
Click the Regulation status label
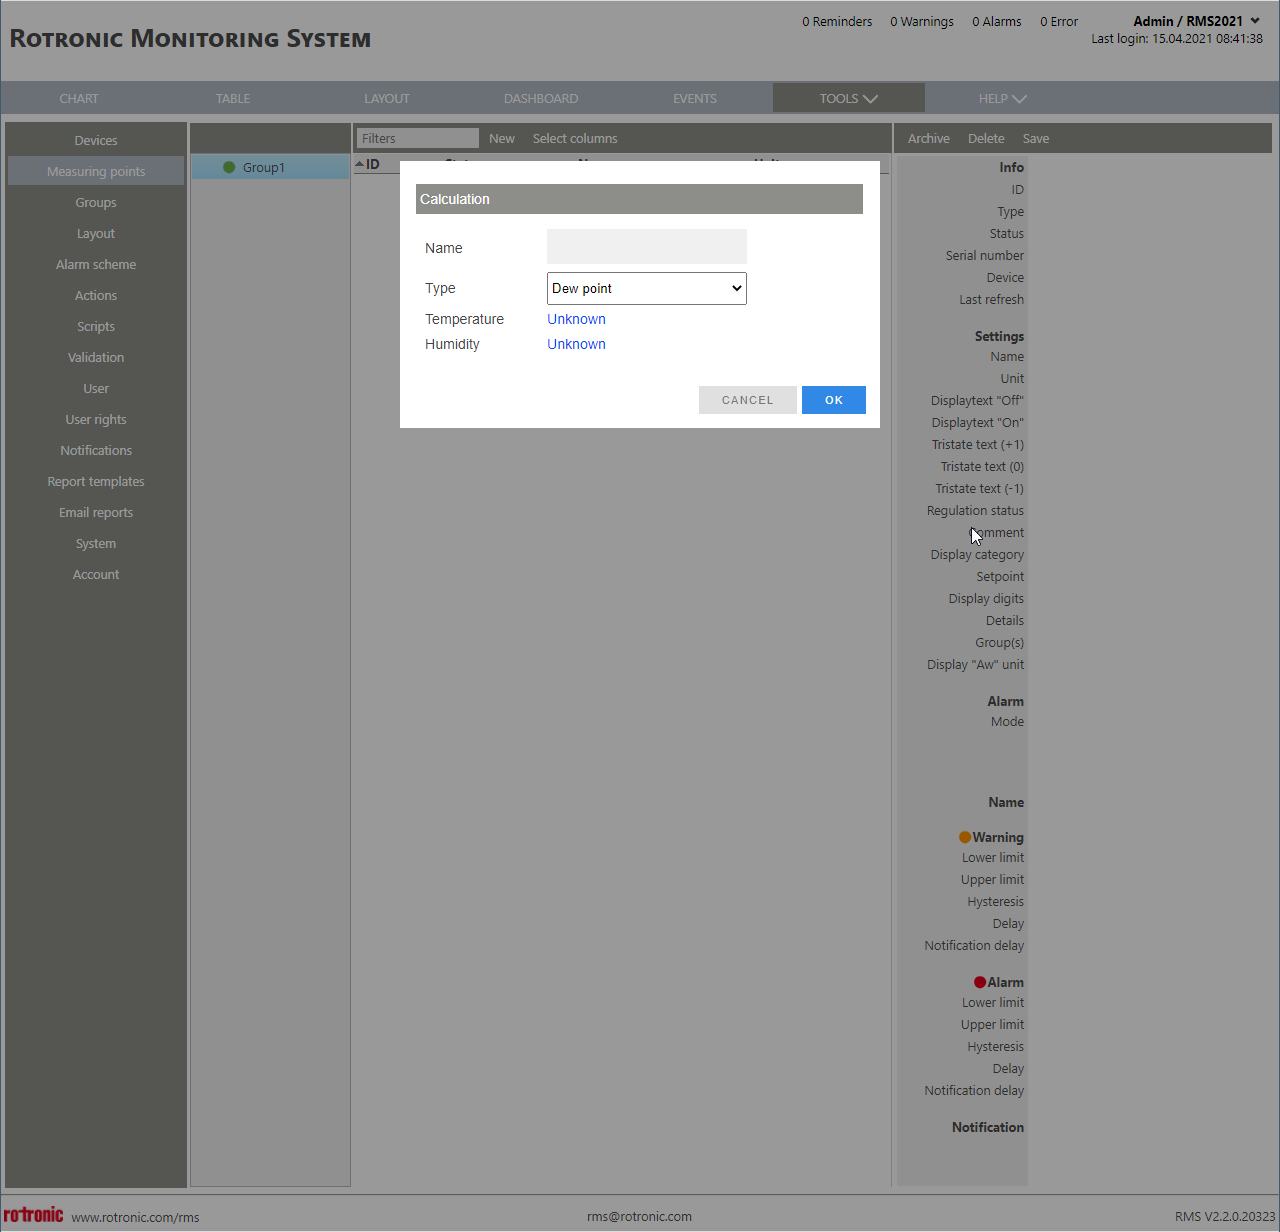pos(975,510)
